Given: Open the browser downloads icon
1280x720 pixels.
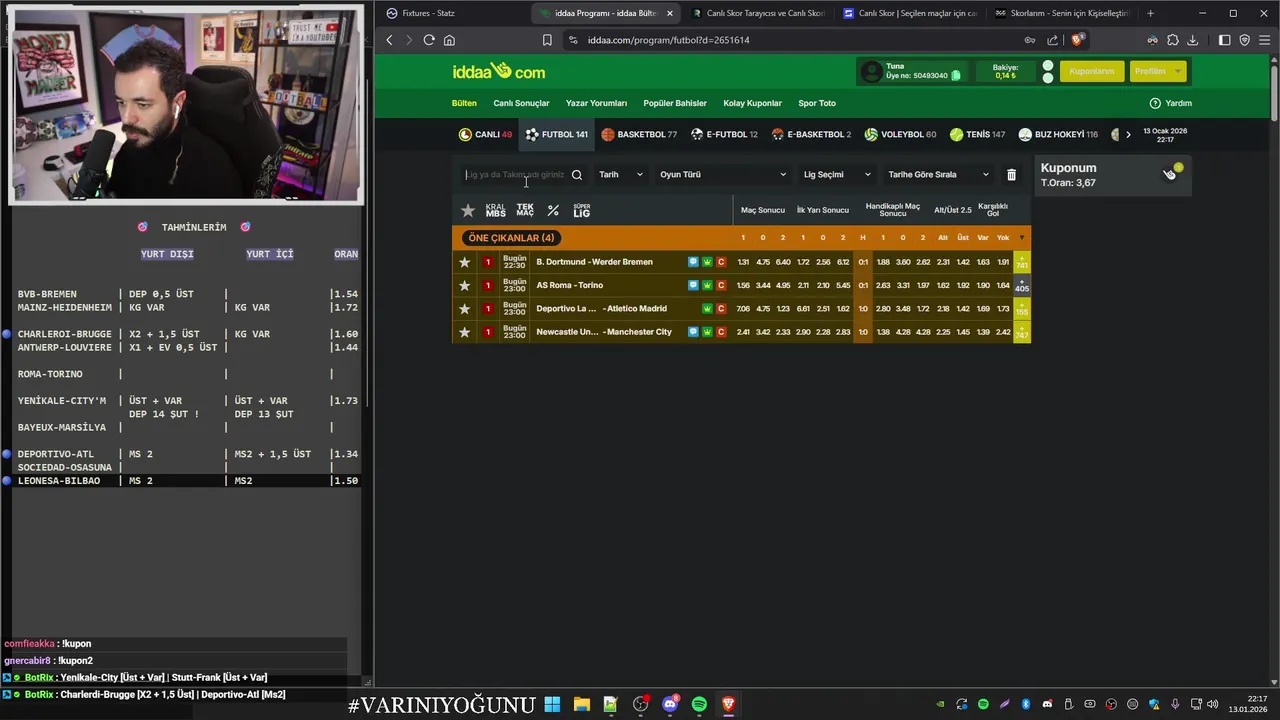Looking at the screenshot, I should coord(1192,40).
